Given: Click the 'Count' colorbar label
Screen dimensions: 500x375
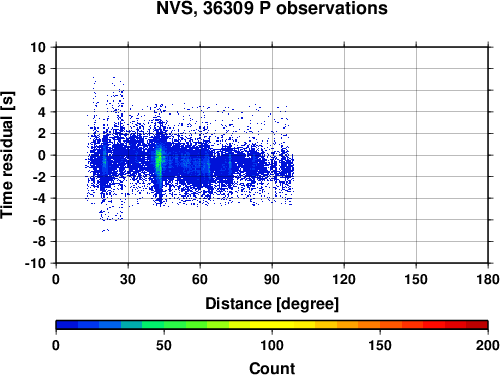Looking at the screenshot, I should (272, 368).
